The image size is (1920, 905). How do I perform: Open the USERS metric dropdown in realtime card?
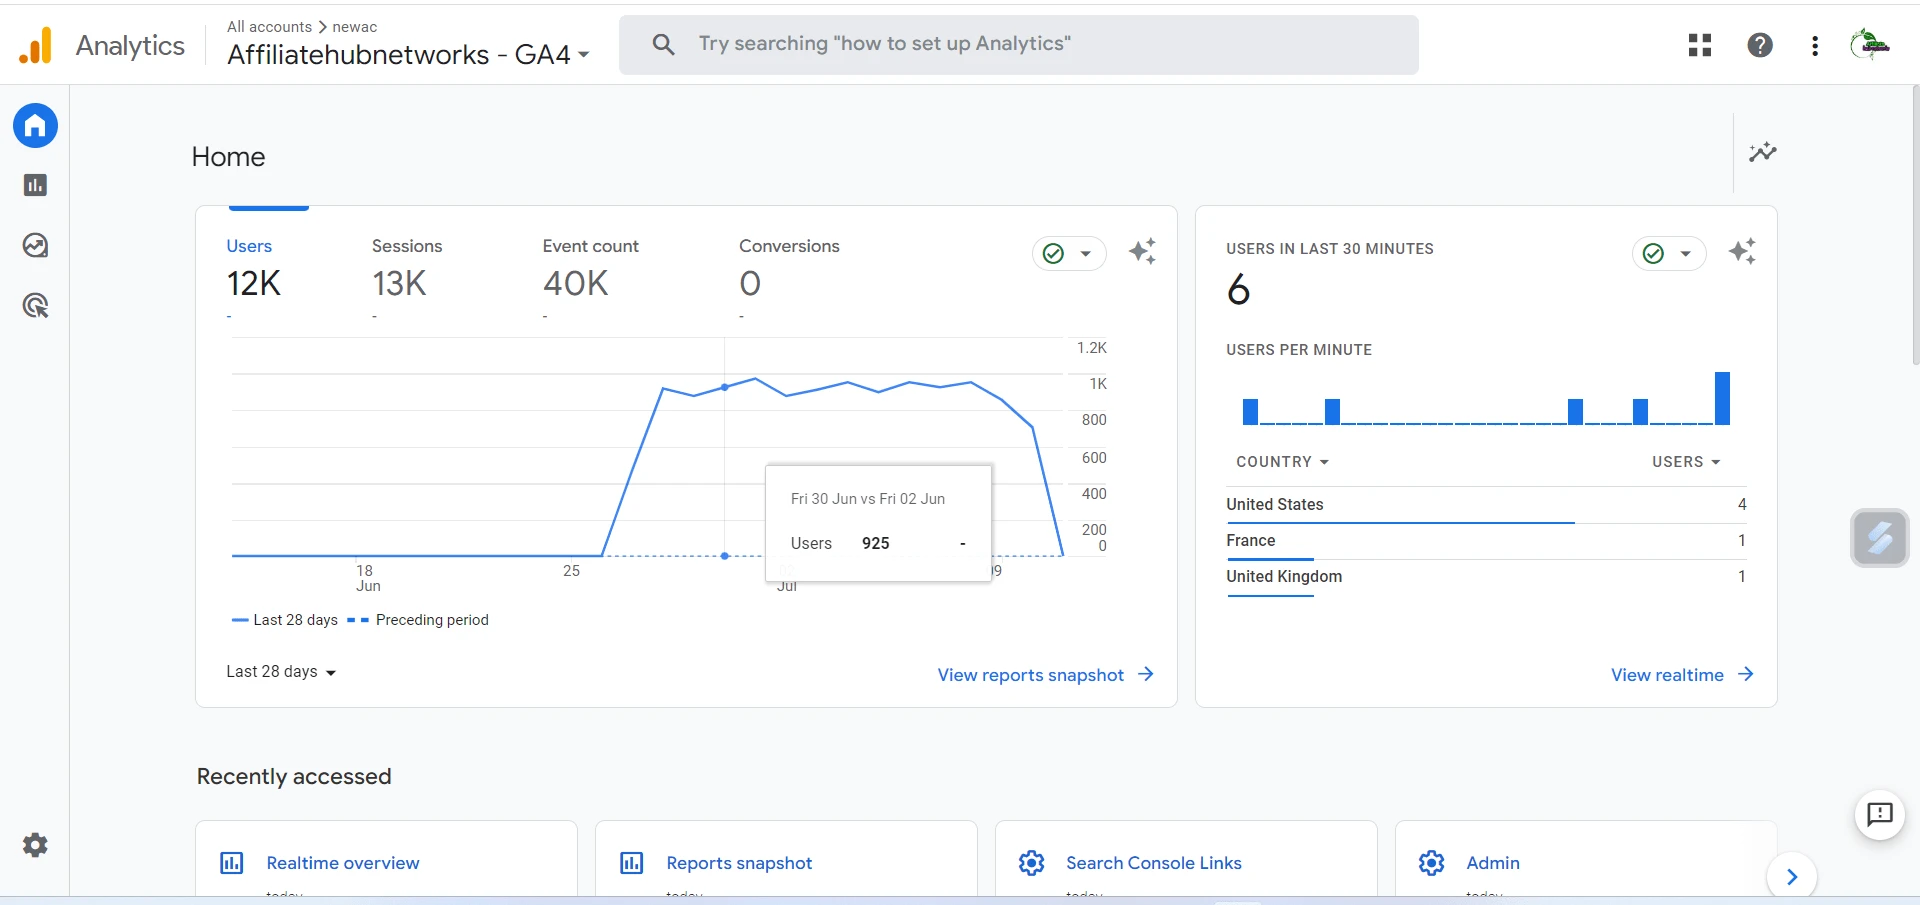coord(1686,462)
